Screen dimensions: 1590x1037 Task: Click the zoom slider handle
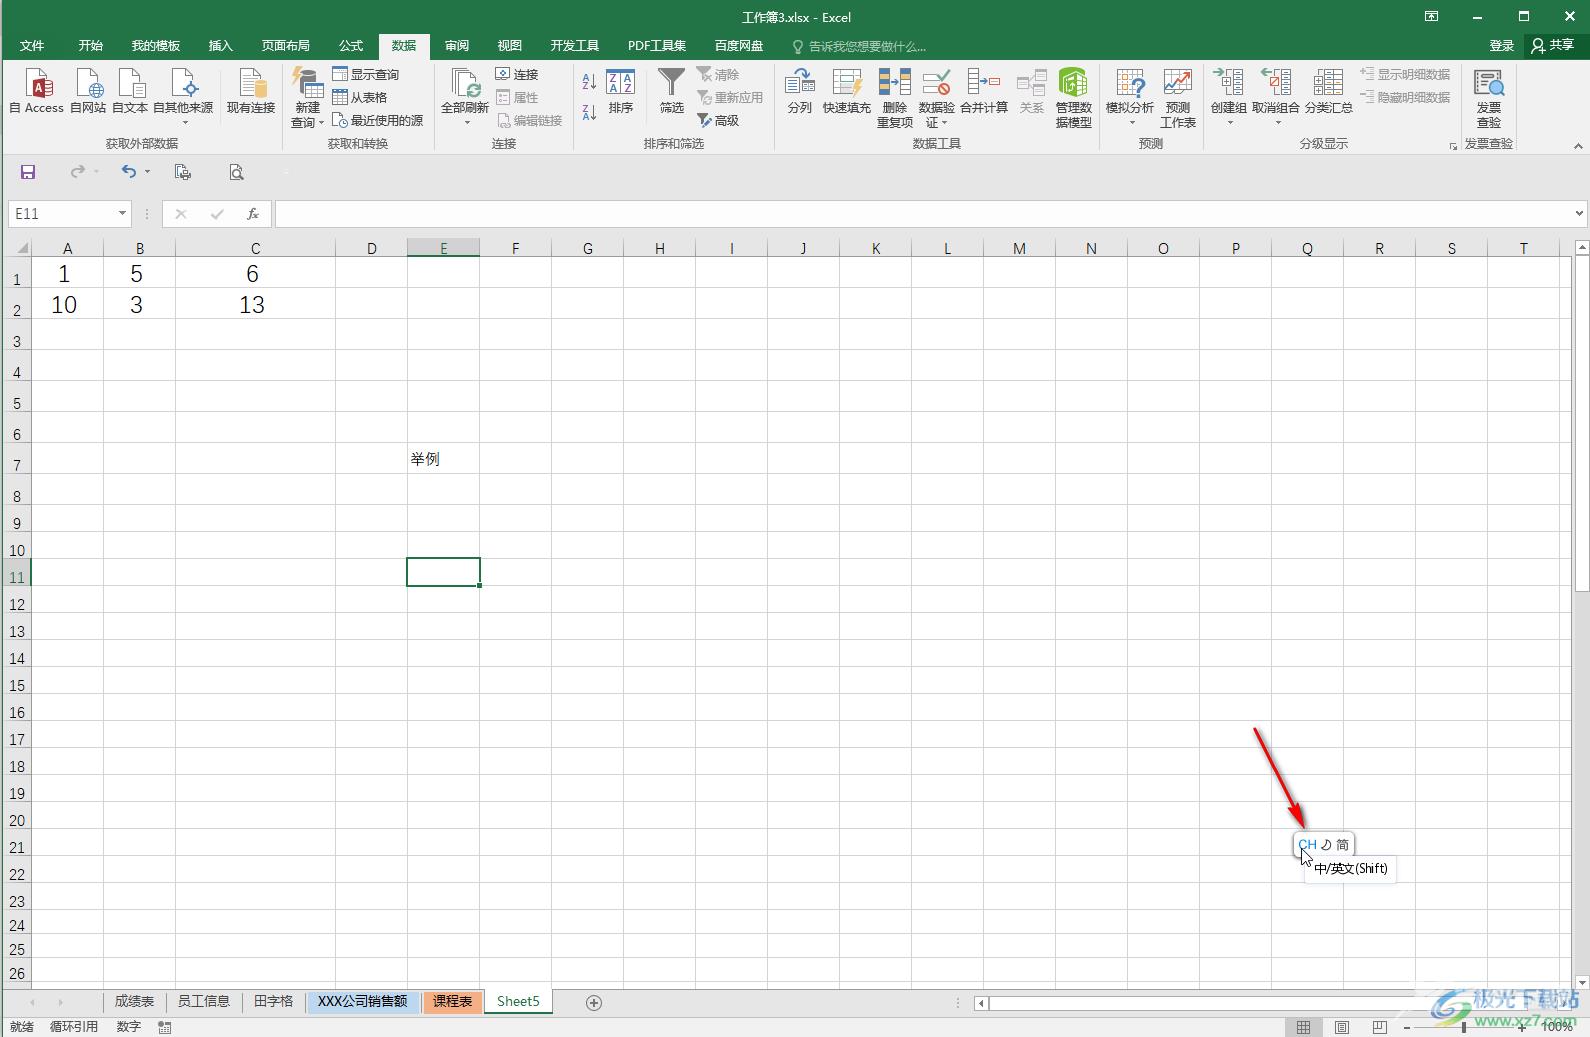(x=1464, y=1027)
